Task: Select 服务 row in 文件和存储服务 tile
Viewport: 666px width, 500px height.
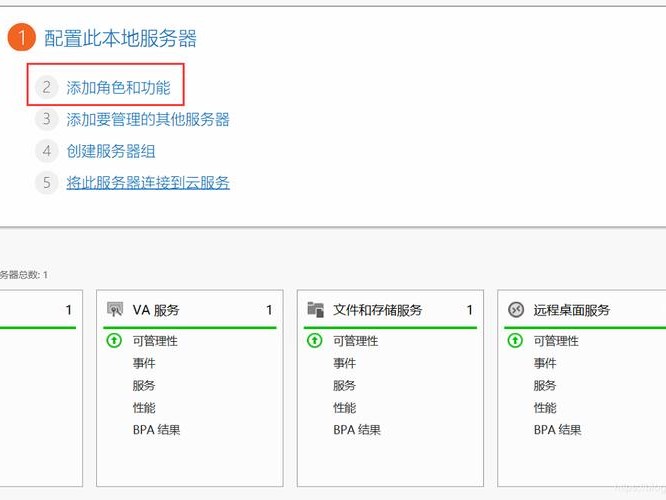Action: click(344, 385)
